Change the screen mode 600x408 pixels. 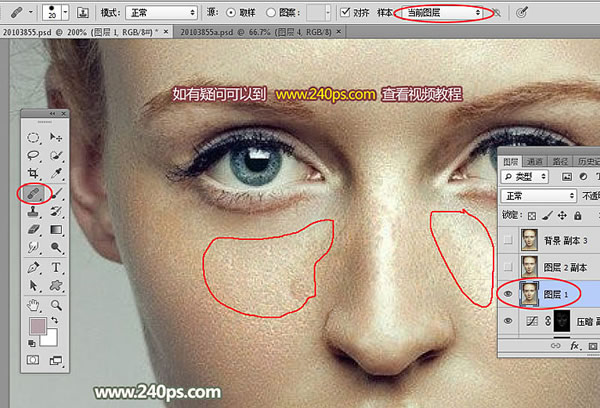coord(56,360)
